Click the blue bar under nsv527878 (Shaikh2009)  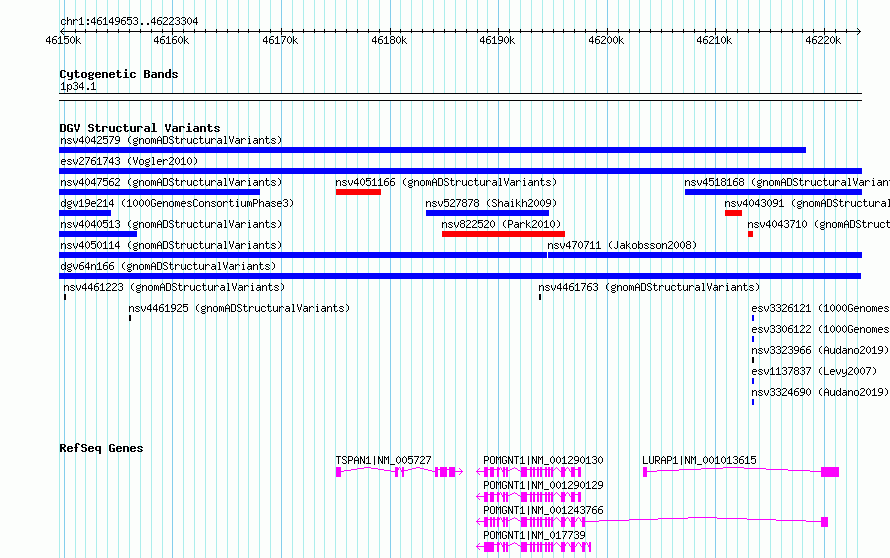(x=488, y=213)
